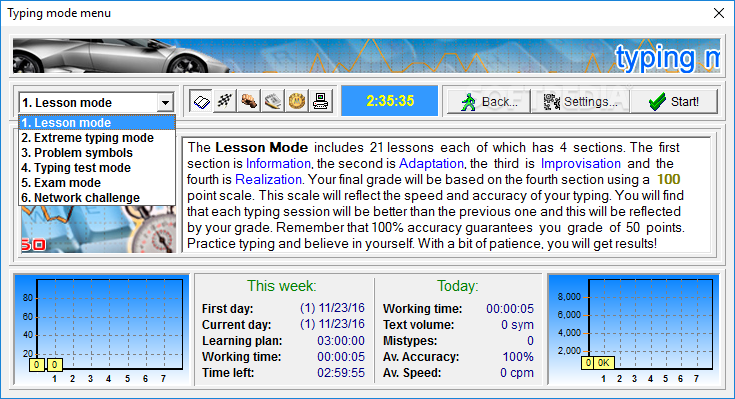Click the blue 'Information' word in description
This screenshot has height=399, width=735.
coord(278,164)
